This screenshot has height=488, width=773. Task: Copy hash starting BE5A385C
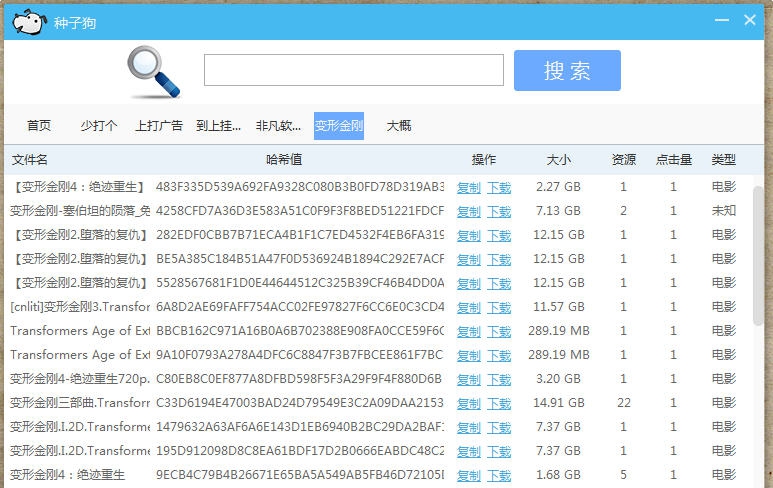[469, 259]
